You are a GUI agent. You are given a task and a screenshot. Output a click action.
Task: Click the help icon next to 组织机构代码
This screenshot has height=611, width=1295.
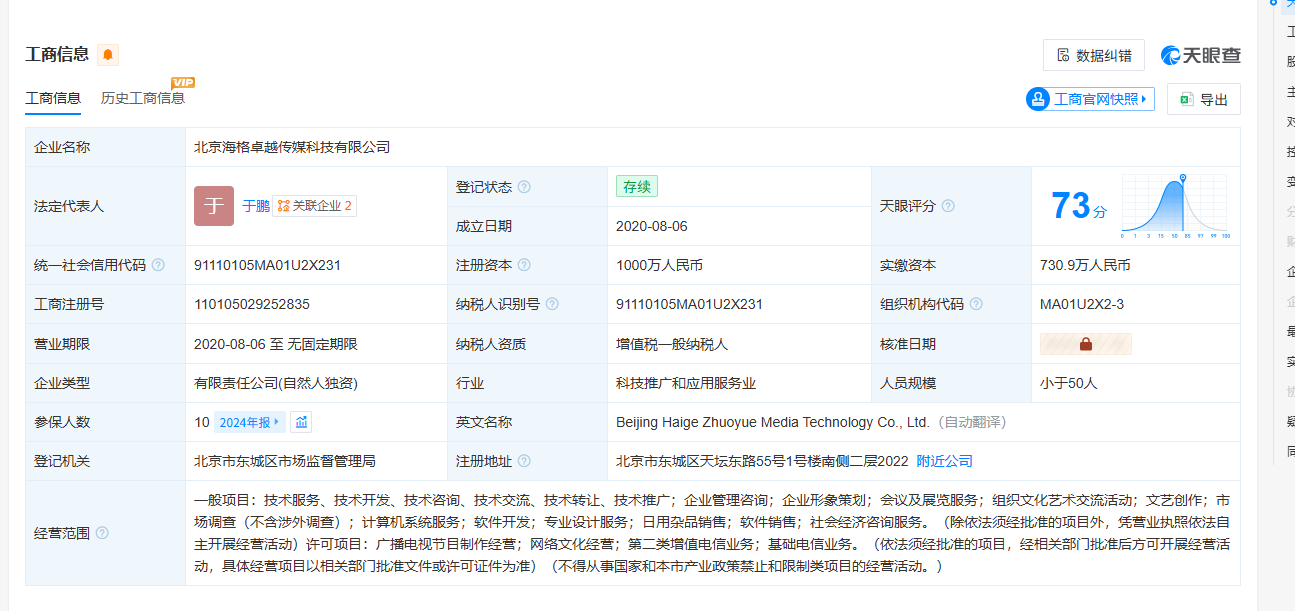tap(976, 304)
